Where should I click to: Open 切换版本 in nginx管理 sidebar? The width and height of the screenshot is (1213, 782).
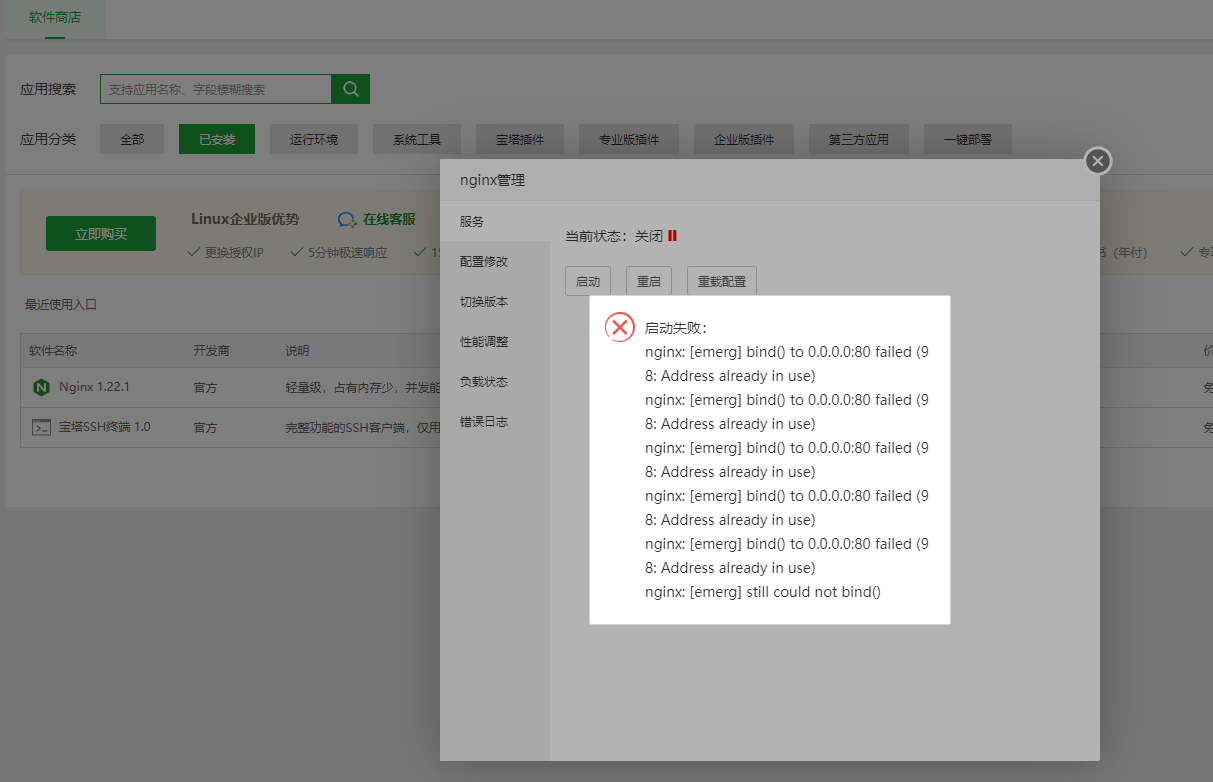coord(495,301)
